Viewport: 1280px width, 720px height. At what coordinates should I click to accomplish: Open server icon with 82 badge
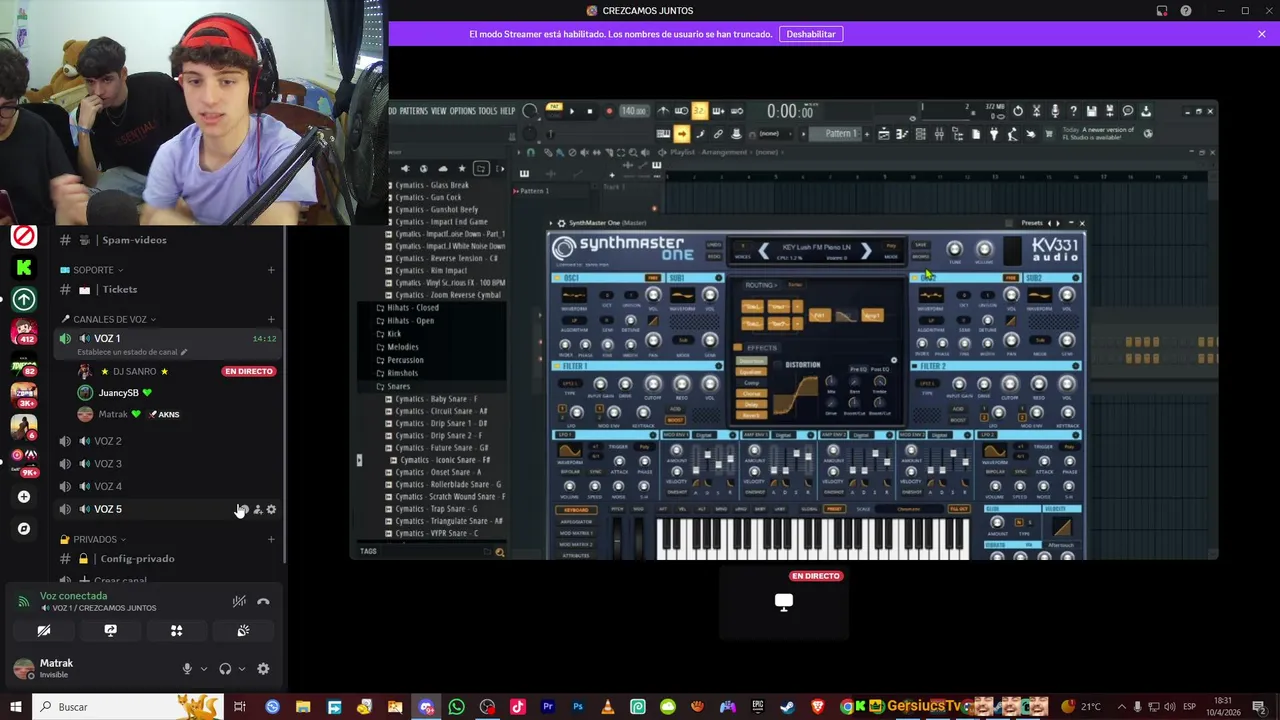pos(24,363)
